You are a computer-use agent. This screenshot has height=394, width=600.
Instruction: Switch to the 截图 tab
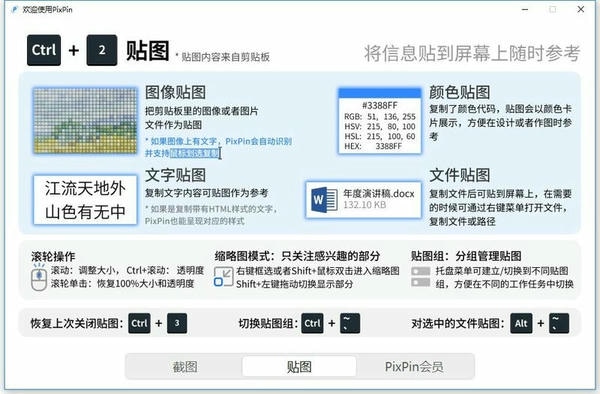pos(185,367)
